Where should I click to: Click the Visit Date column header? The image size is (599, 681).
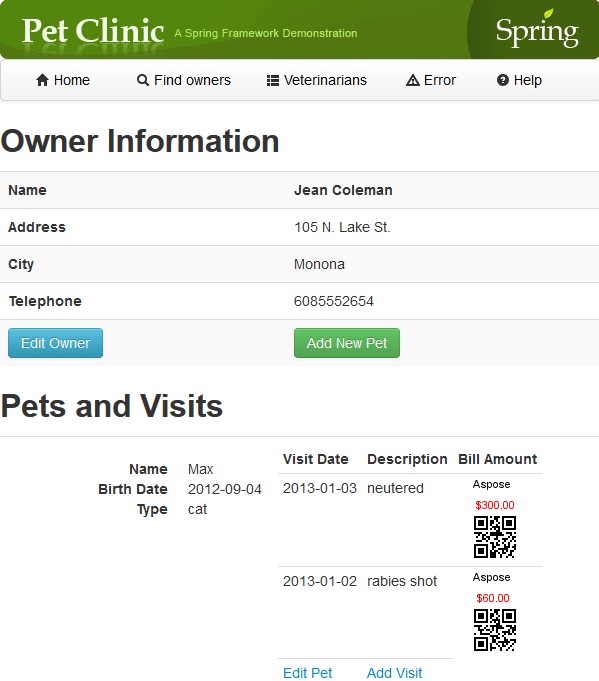tap(316, 459)
